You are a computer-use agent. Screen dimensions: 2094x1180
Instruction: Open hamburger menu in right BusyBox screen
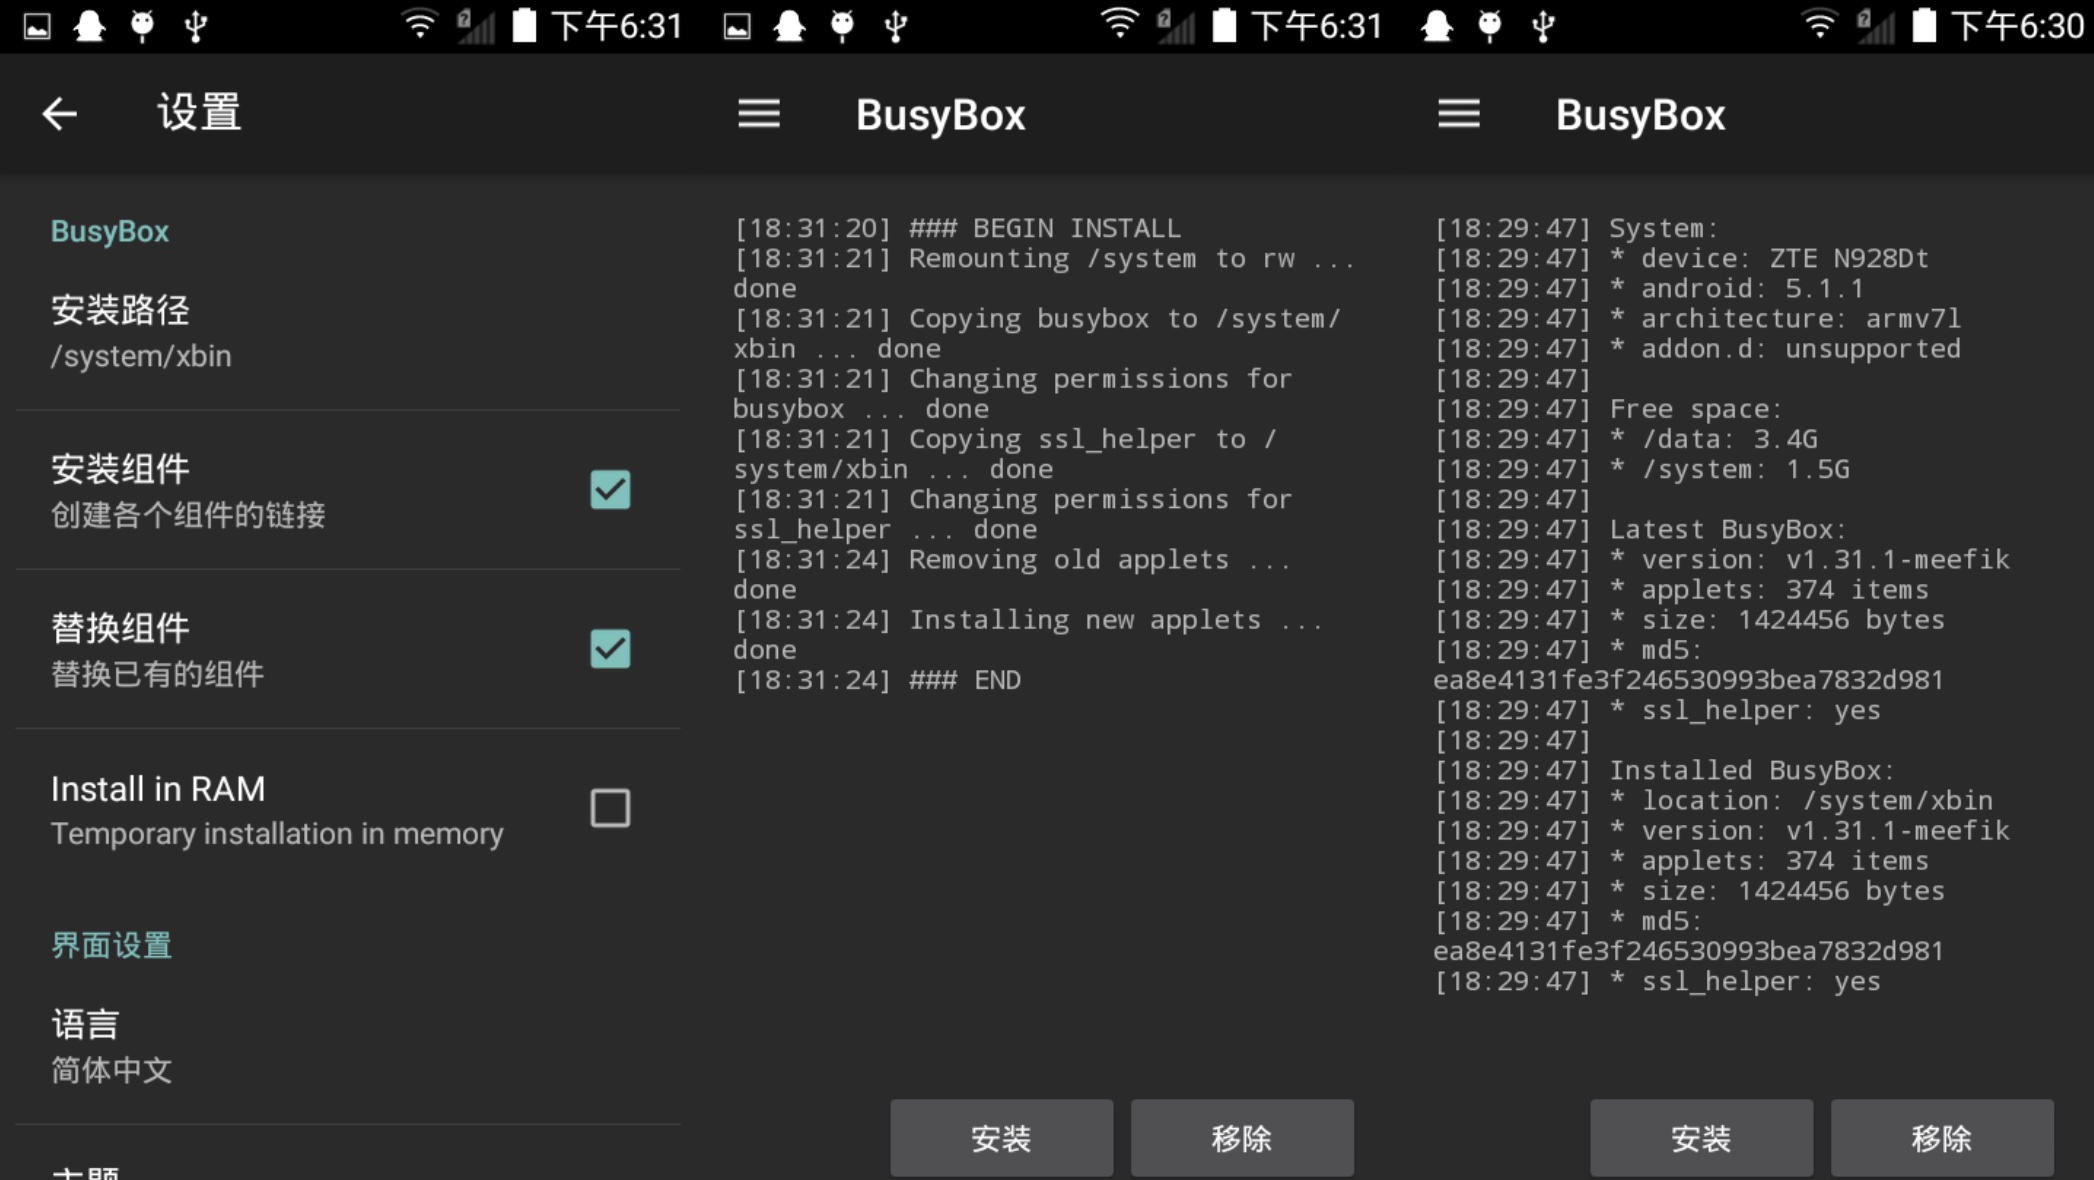click(1459, 114)
